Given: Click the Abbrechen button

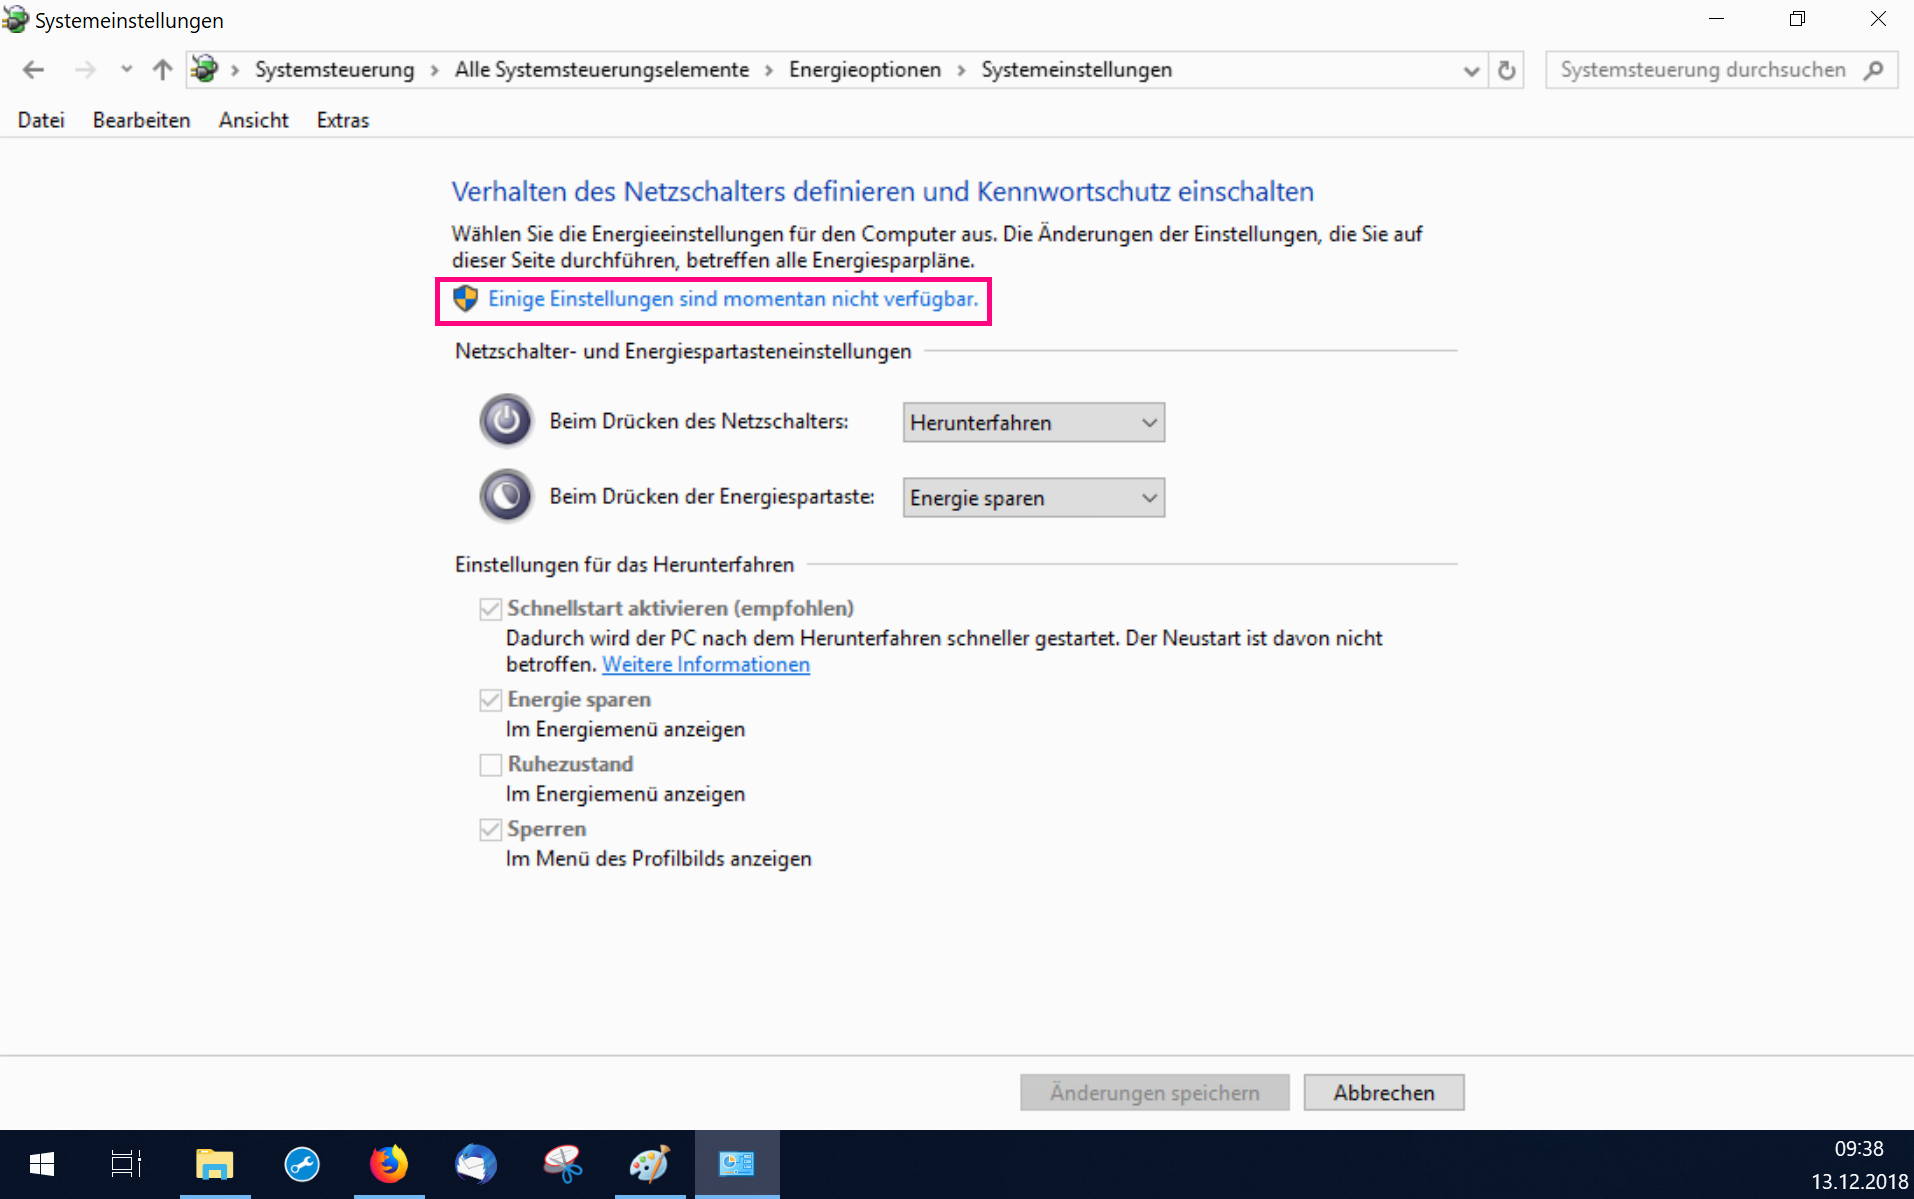Looking at the screenshot, I should click(x=1383, y=1093).
